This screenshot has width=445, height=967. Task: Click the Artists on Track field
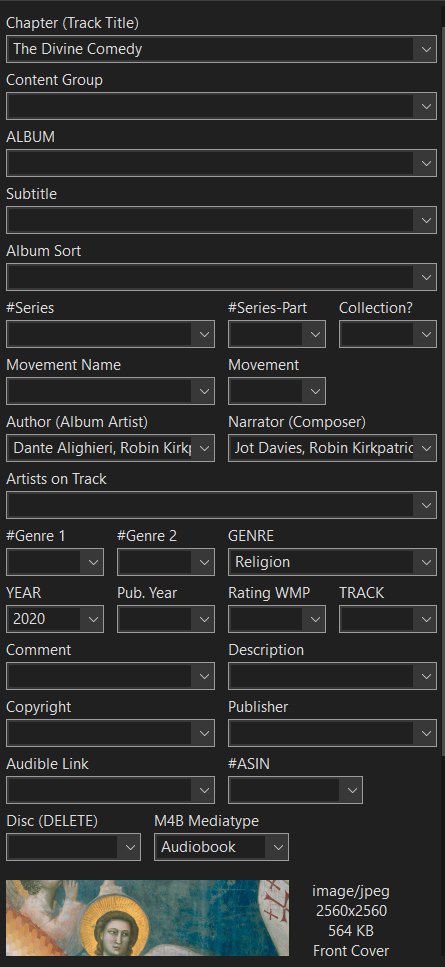210,505
